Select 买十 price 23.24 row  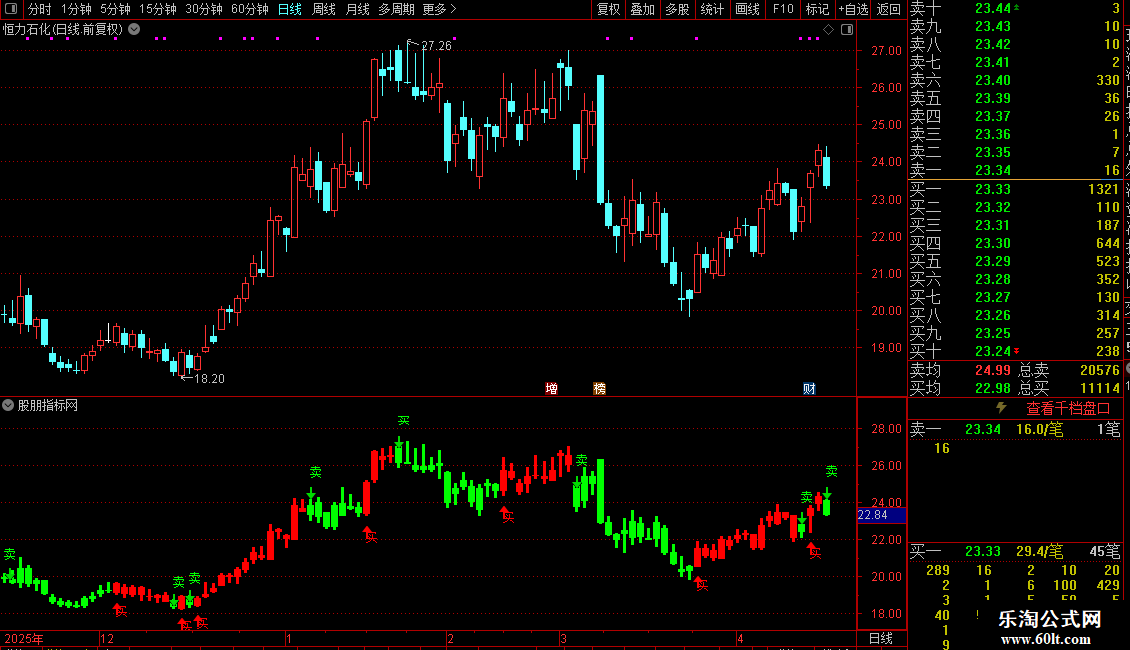click(x=1015, y=351)
